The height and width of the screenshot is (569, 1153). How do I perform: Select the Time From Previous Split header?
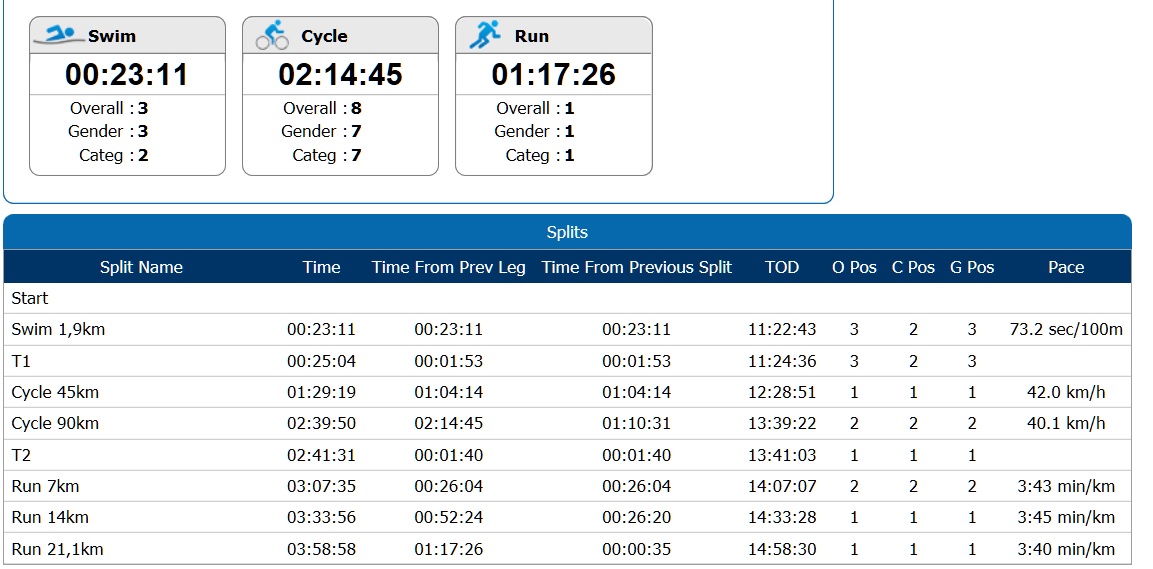(637, 267)
